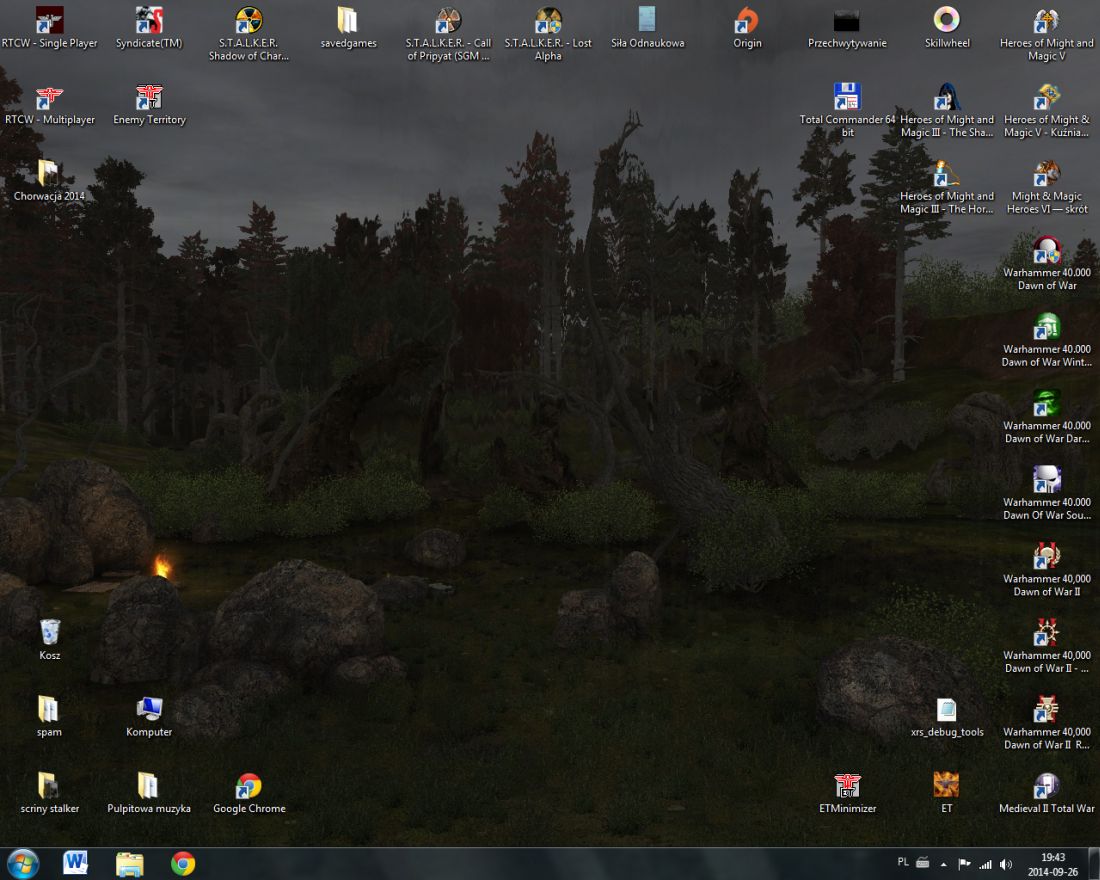Select the xrs_debug_tools file
The image size is (1100, 880).
pos(946,711)
